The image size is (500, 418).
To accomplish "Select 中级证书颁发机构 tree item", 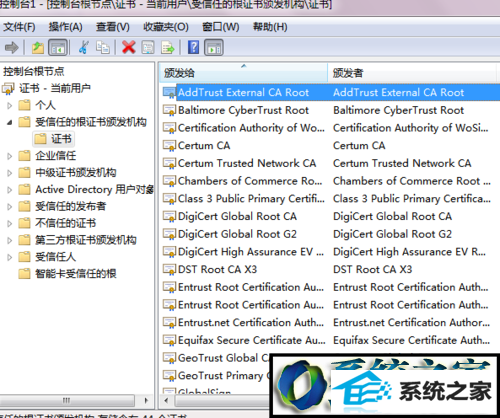I will click(76, 172).
